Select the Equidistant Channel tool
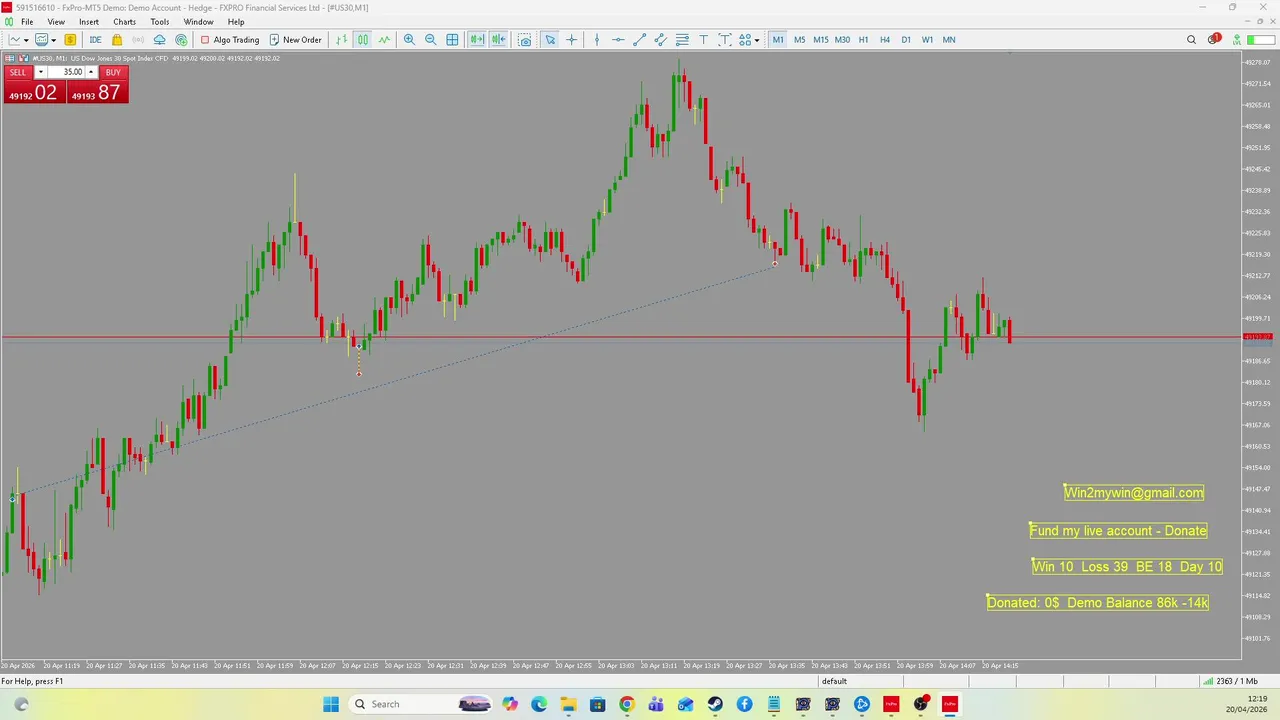The height and width of the screenshot is (720, 1280). coord(661,40)
